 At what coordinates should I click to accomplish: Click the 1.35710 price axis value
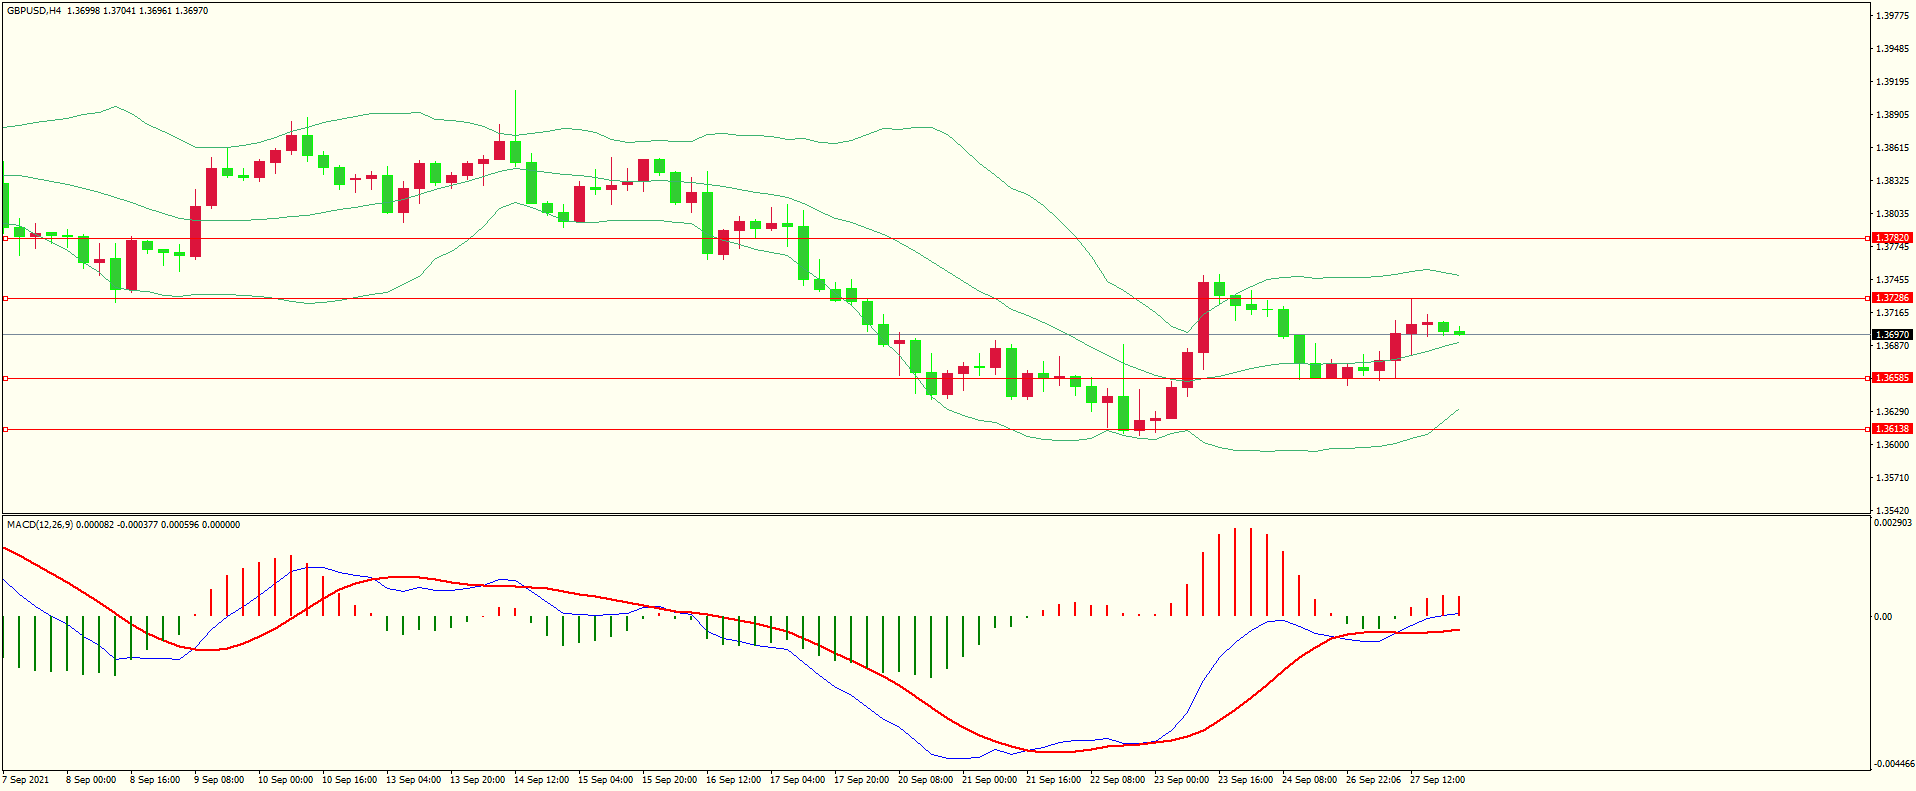tap(1893, 478)
